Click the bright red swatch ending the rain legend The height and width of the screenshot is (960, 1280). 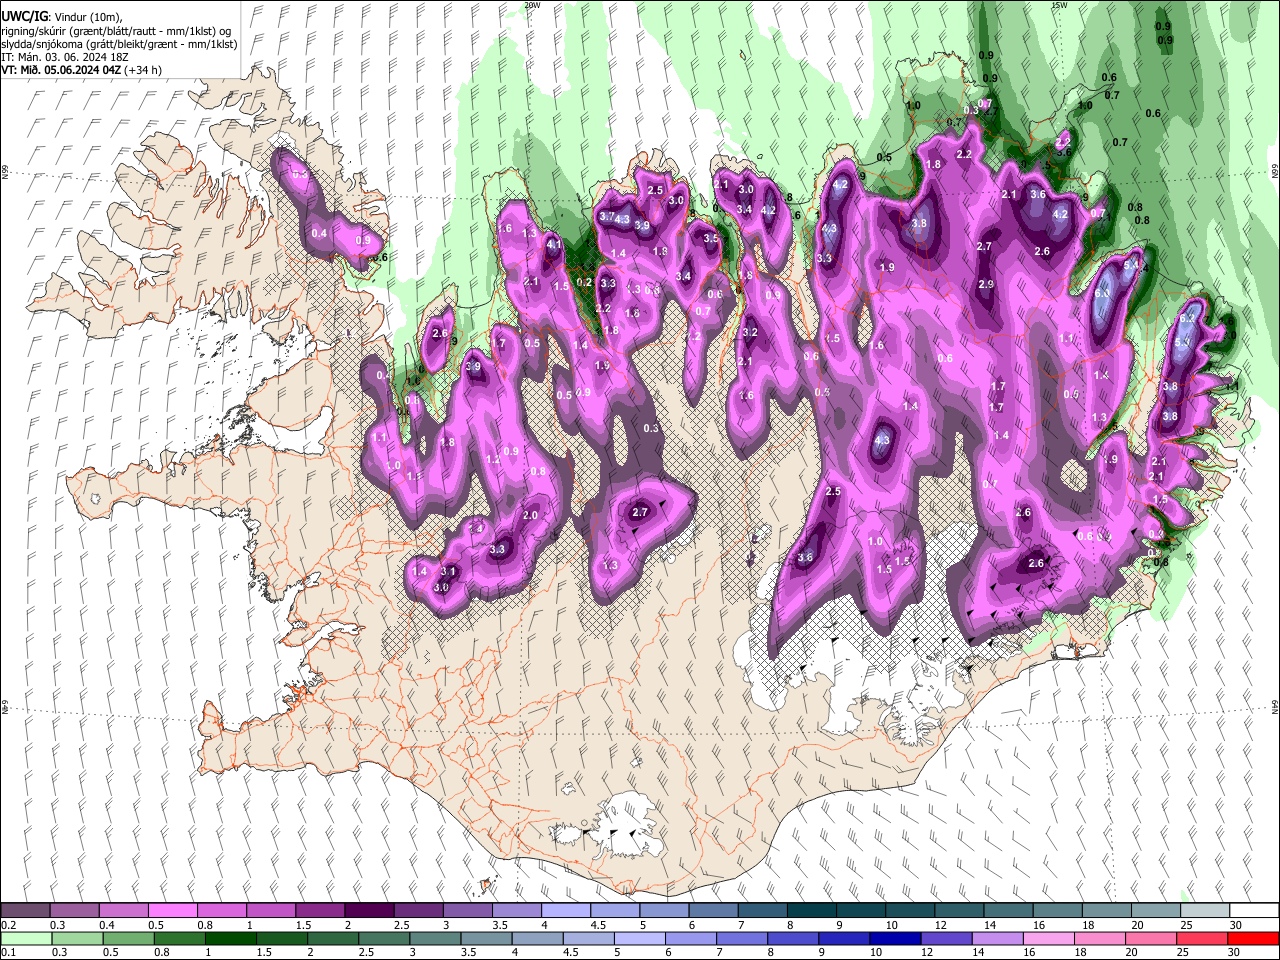(1253, 938)
